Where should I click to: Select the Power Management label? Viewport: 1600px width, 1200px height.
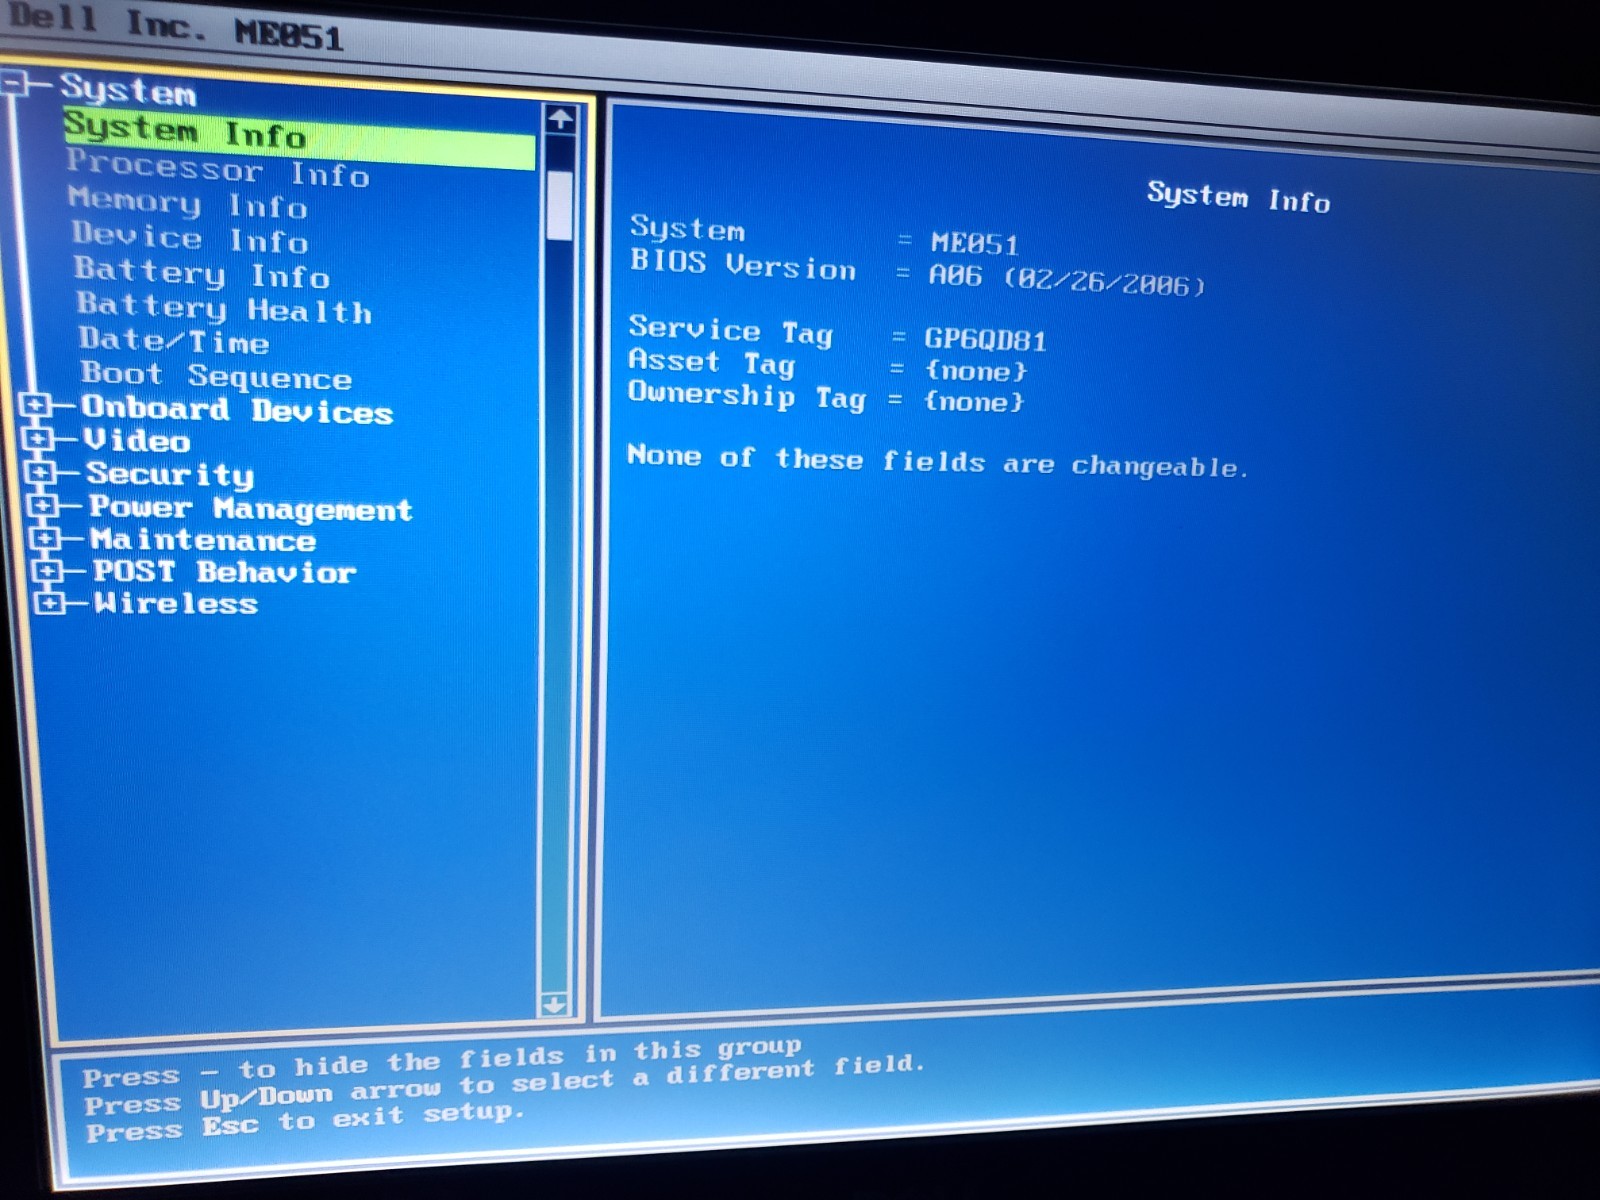pyautogui.click(x=250, y=509)
